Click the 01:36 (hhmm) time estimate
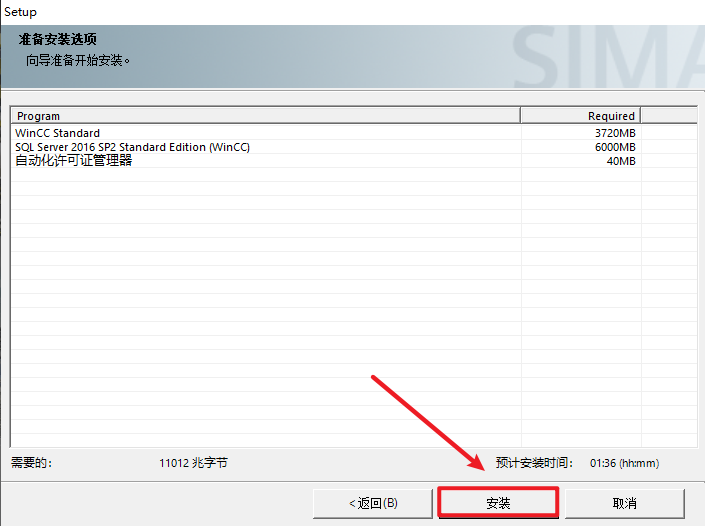 click(x=624, y=463)
